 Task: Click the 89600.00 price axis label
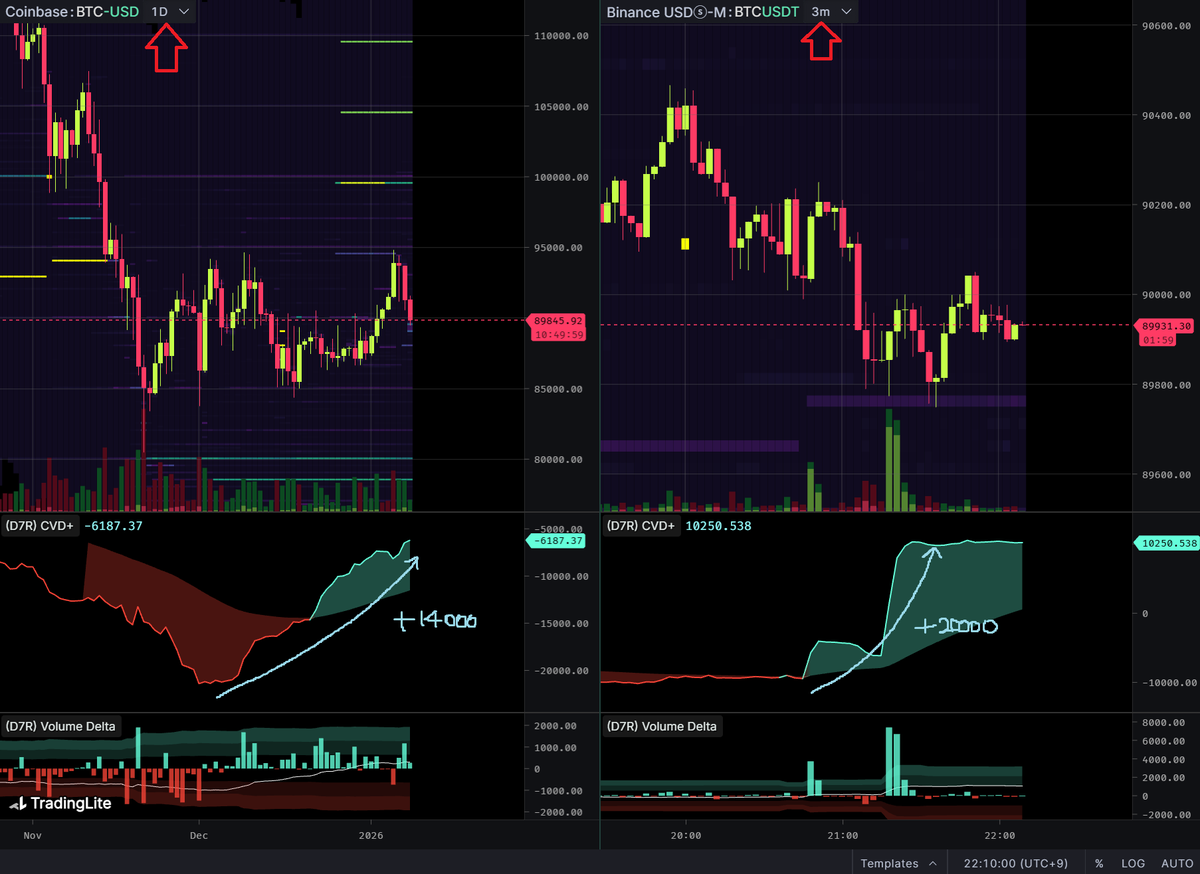point(1166,475)
